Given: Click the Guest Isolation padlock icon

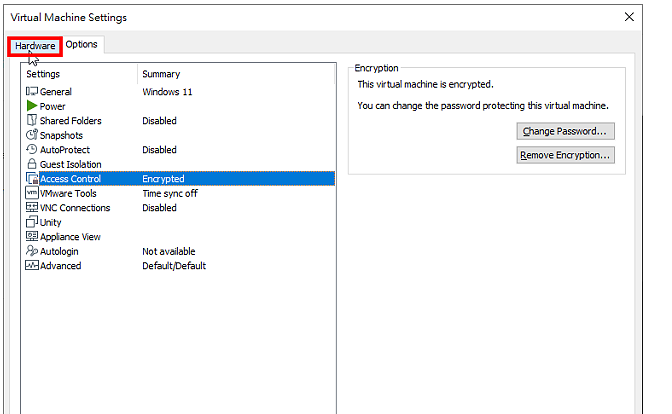Looking at the screenshot, I should pyautogui.click(x=32, y=164).
